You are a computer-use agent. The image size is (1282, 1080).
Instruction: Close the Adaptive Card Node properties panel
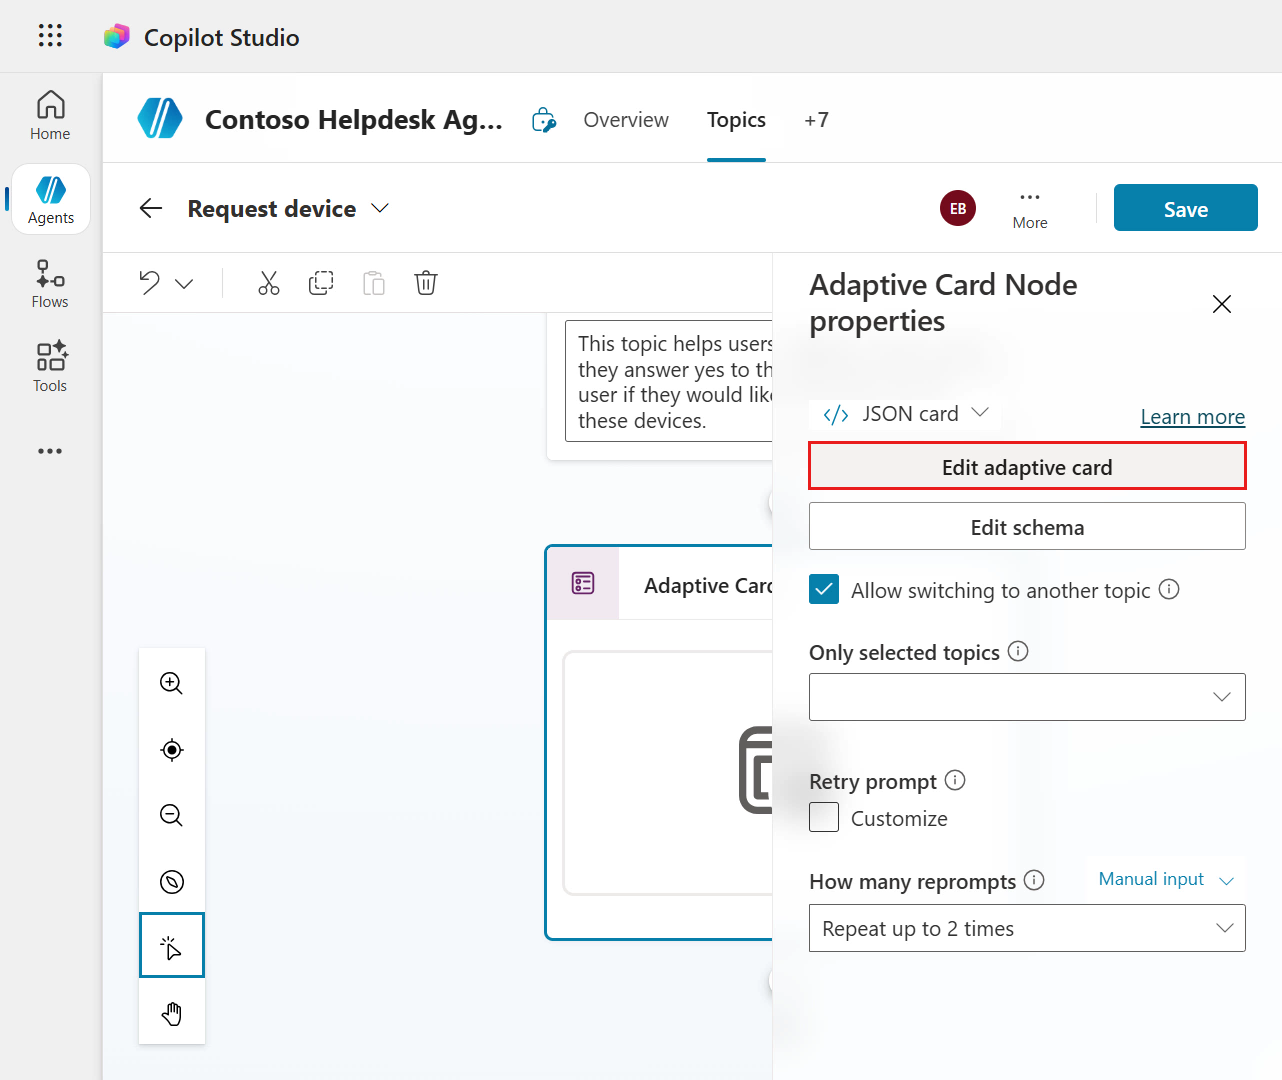(x=1221, y=304)
